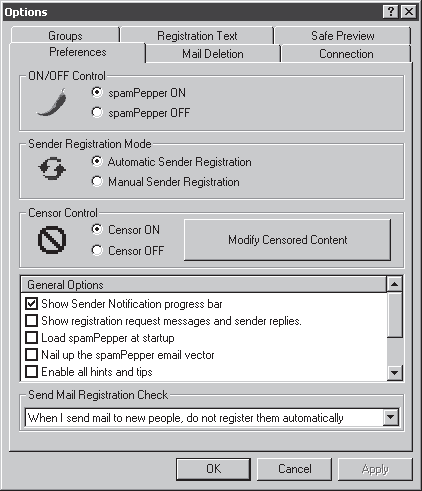The image size is (422, 491).
Task: Confirm settings with the OK button
Action: tap(213, 469)
